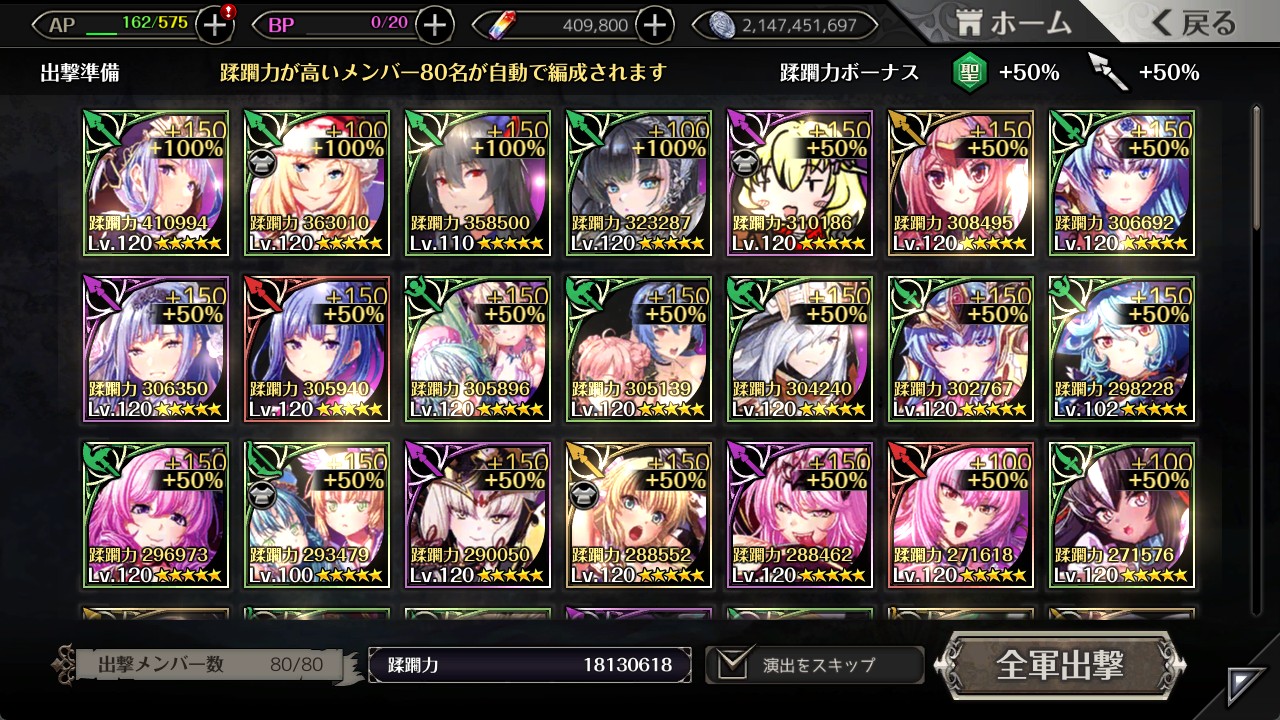Screen dimensions: 1280x720
Task: Open the corner triangle menu icon
Action: tap(1245, 686)
